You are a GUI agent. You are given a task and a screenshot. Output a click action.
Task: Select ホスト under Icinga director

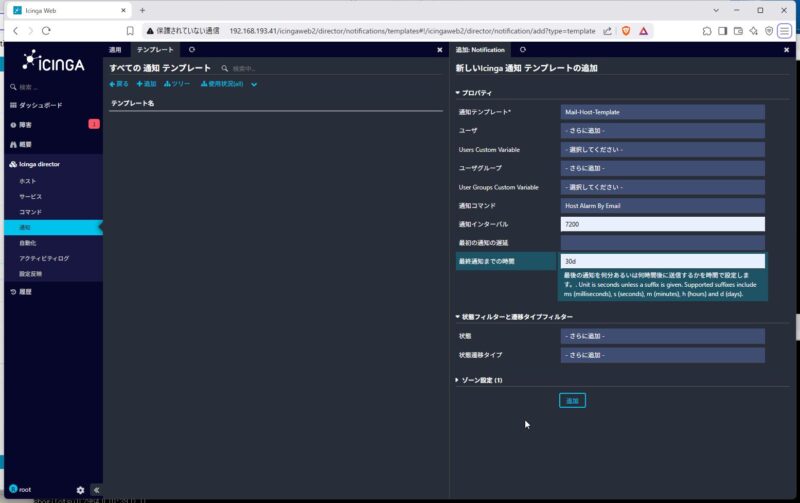pyautogui.click(x=28, y=181)
